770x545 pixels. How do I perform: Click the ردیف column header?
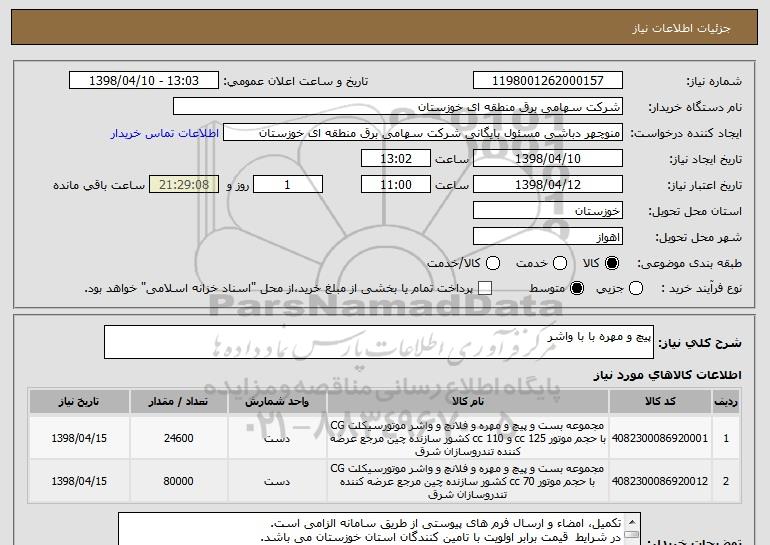pos(726,402)
